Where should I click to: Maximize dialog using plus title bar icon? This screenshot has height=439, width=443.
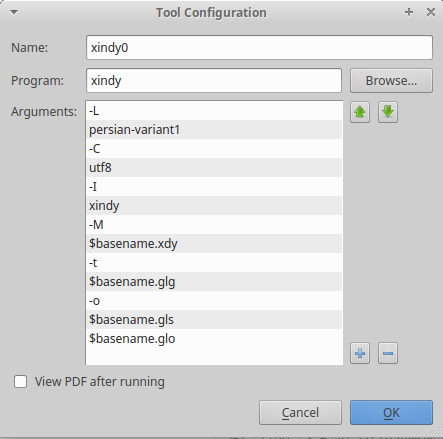[409, 12]
